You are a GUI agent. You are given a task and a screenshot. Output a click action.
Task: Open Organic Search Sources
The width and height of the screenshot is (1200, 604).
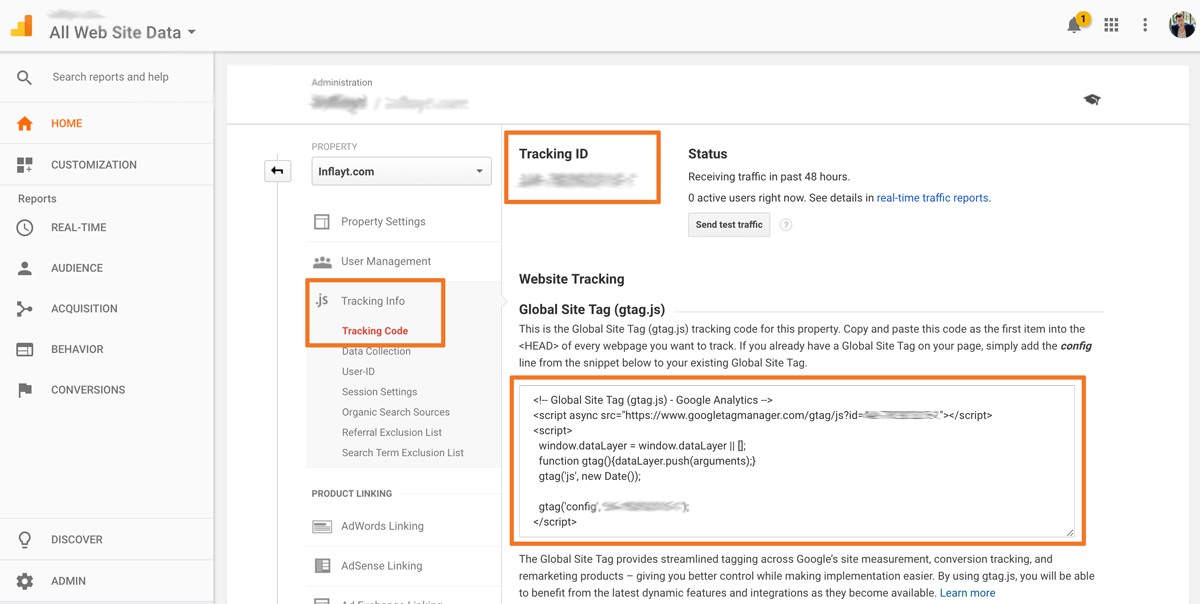pyautogui.click(x=396, y=412)
